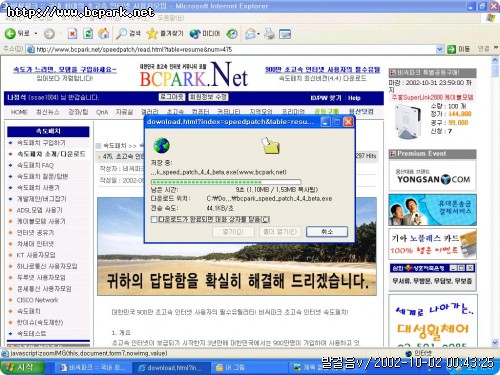The image size is (500, 375).
Task: Click scrollbar up arrow of page
Action: (495, 60)
